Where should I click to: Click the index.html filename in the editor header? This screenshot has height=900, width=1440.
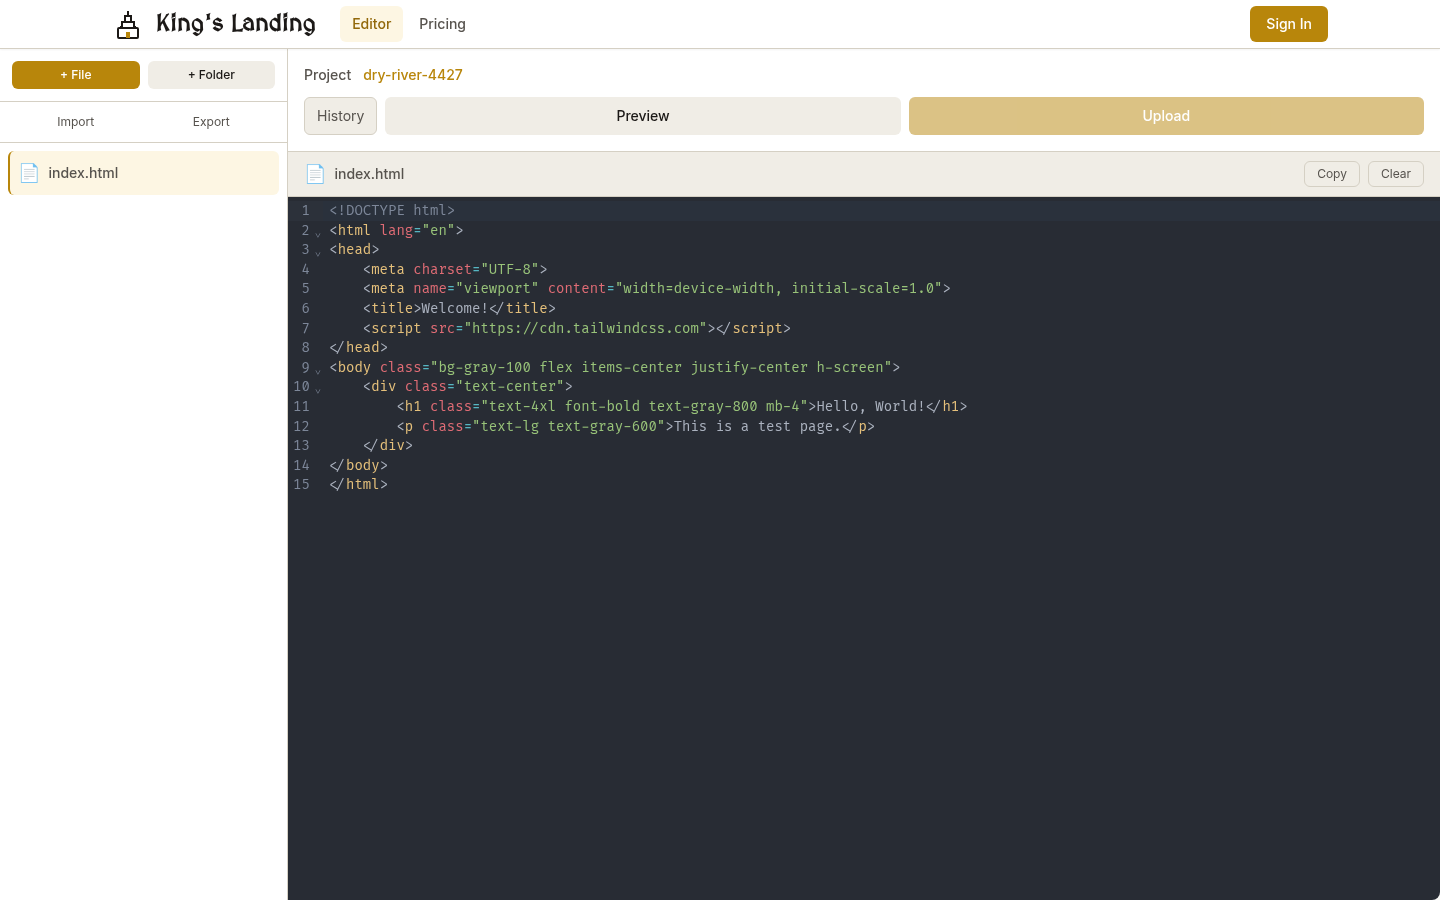pyautogui.click(x=369, y=174)
